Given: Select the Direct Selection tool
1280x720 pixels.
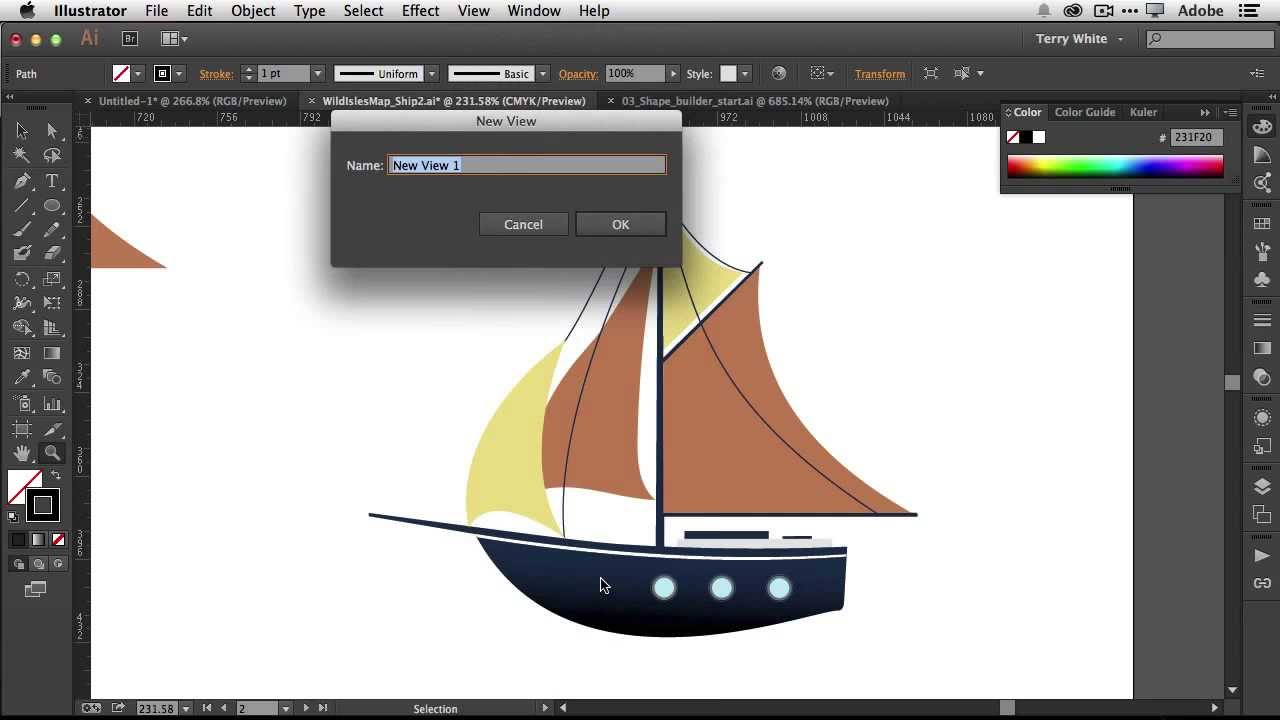Looking at the screenshot, I should tap(52, 131).
